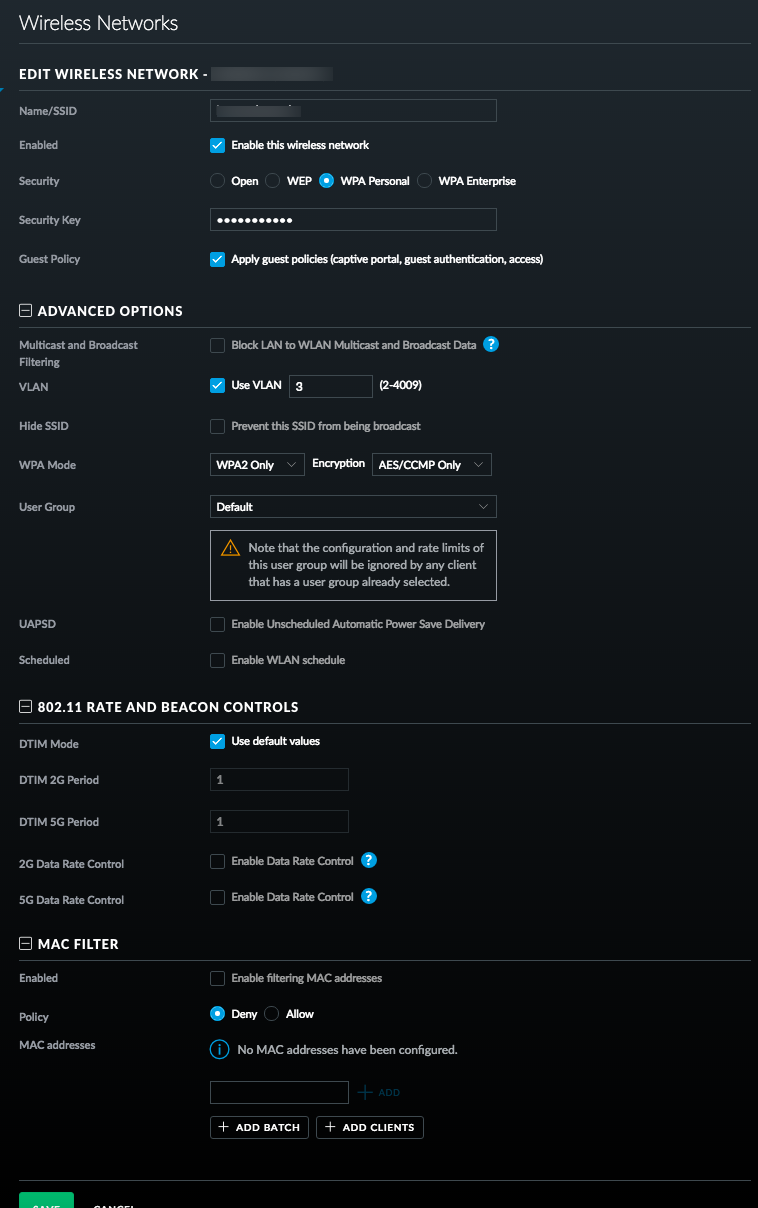Select Allow MAC filter policy
758x1208 pixels.
272,1014
